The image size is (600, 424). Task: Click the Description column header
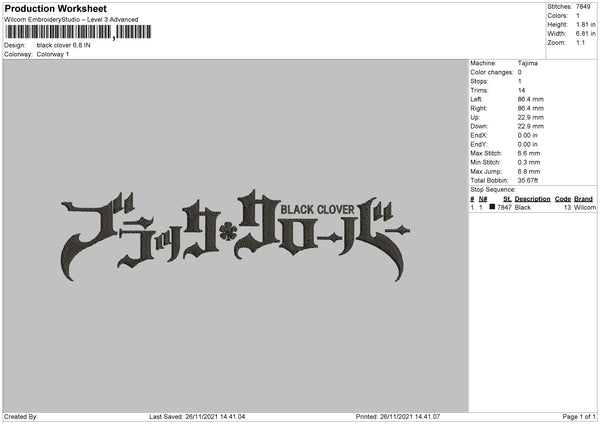pyautogui.click(x=532, y=199)
